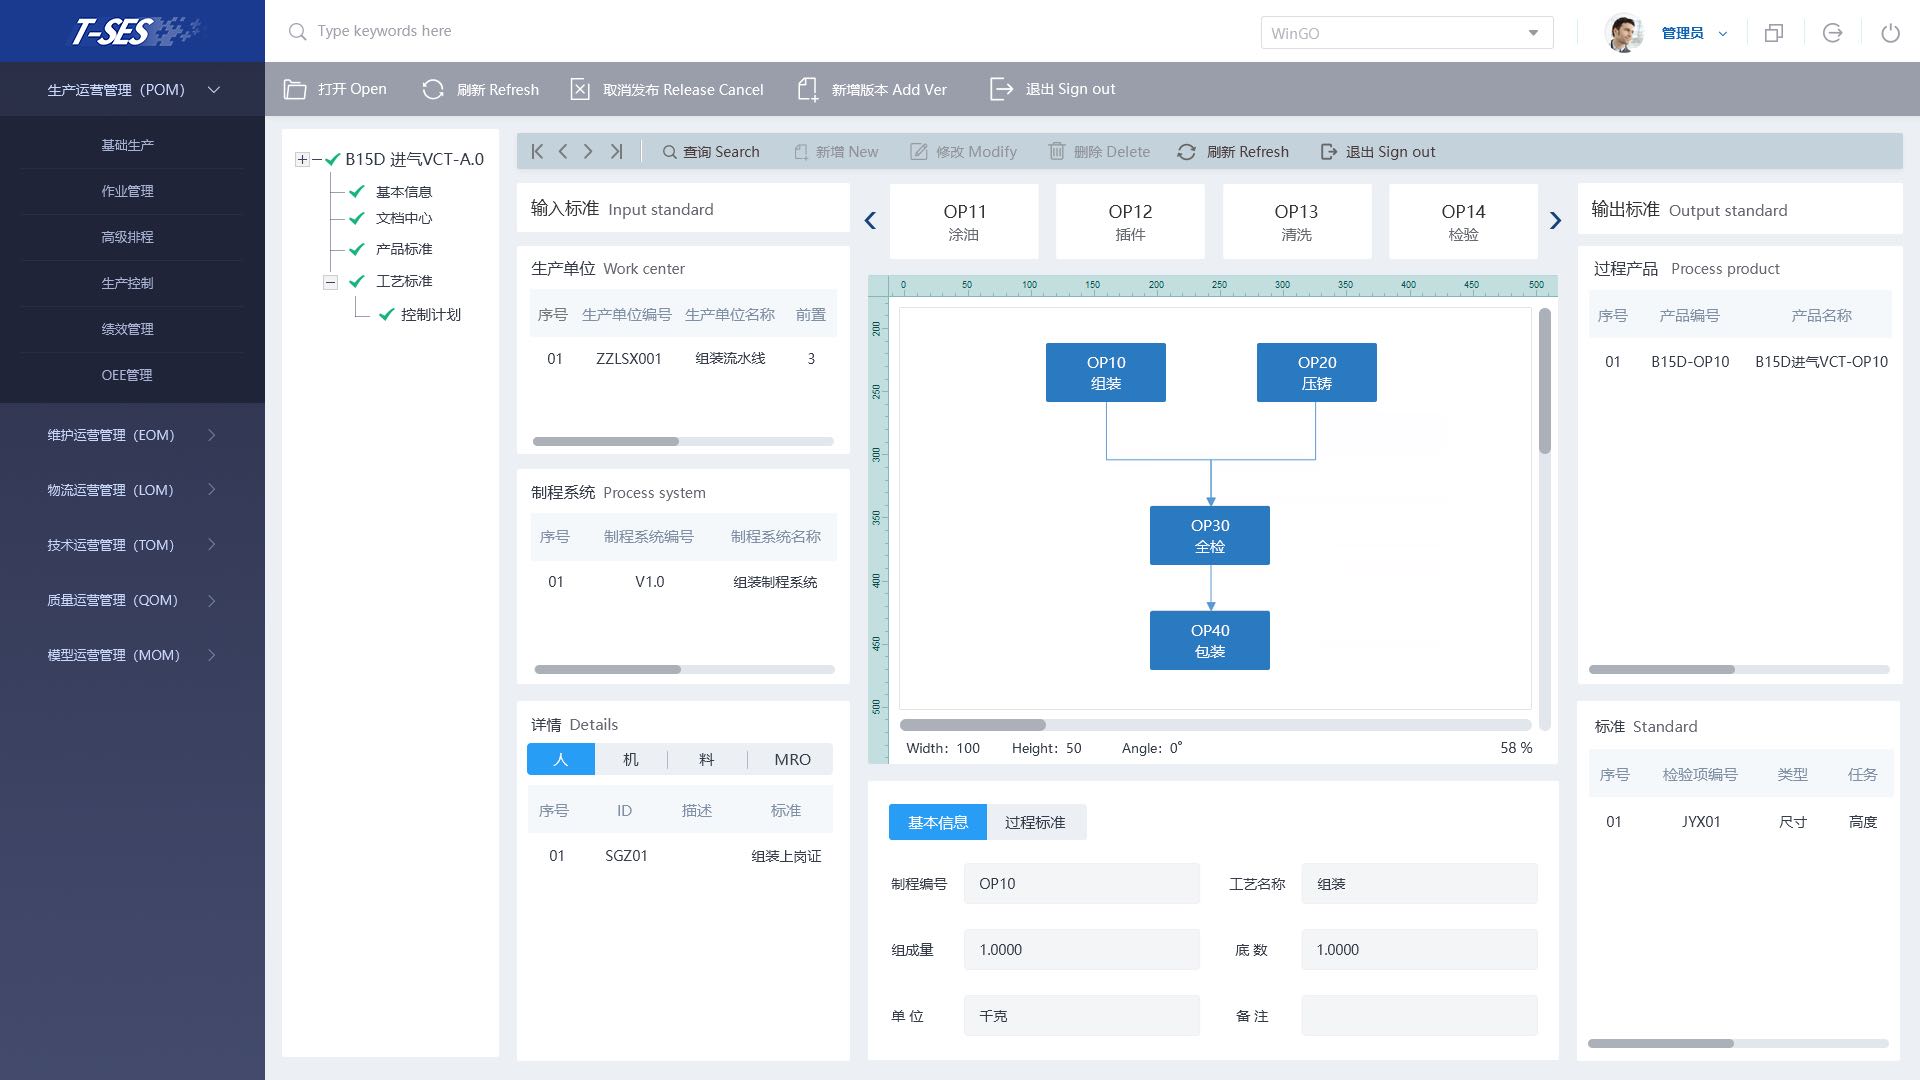Click the power icon in header
The width and height of the screenshot is (1920, 1080).
(x=1890, y=33)
